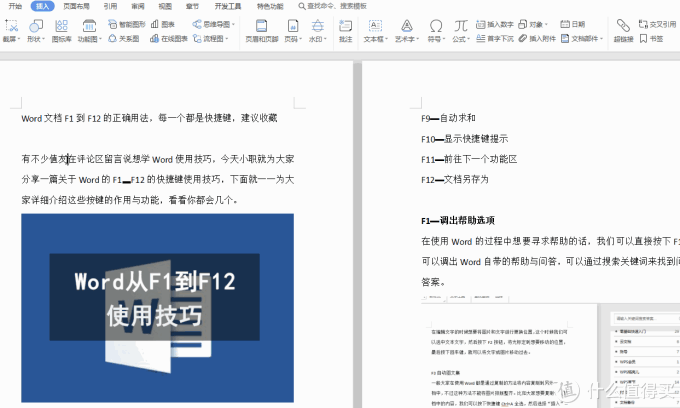Switch to the 视图 view tab
Image resolution: width=680 pixels, height=408 pixels.
click(165, 6)
